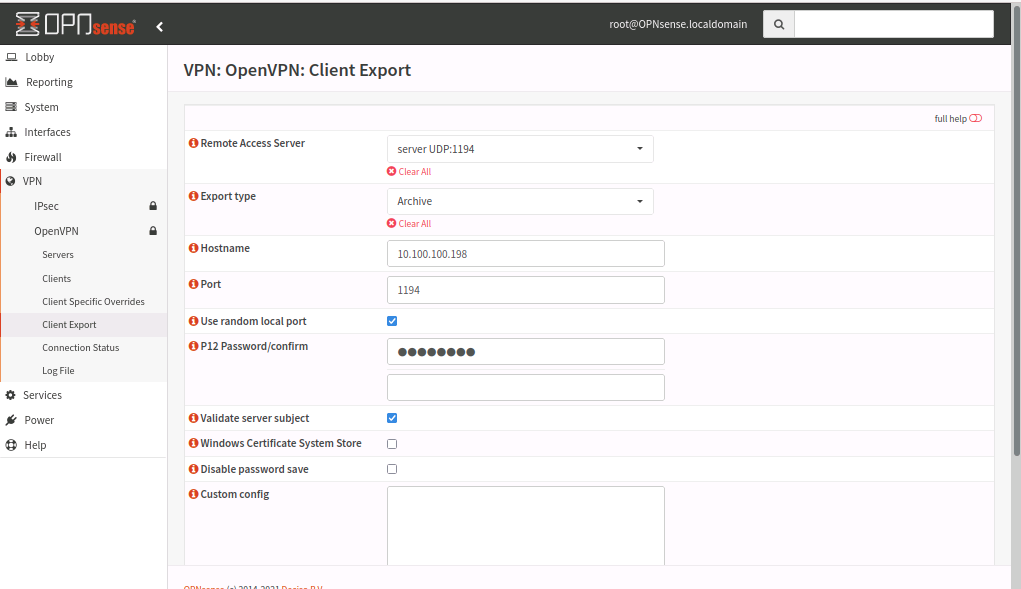Click the info icon beside P12 Password/confirm
Screen dimensions: 1021x589
pos(194,346)
